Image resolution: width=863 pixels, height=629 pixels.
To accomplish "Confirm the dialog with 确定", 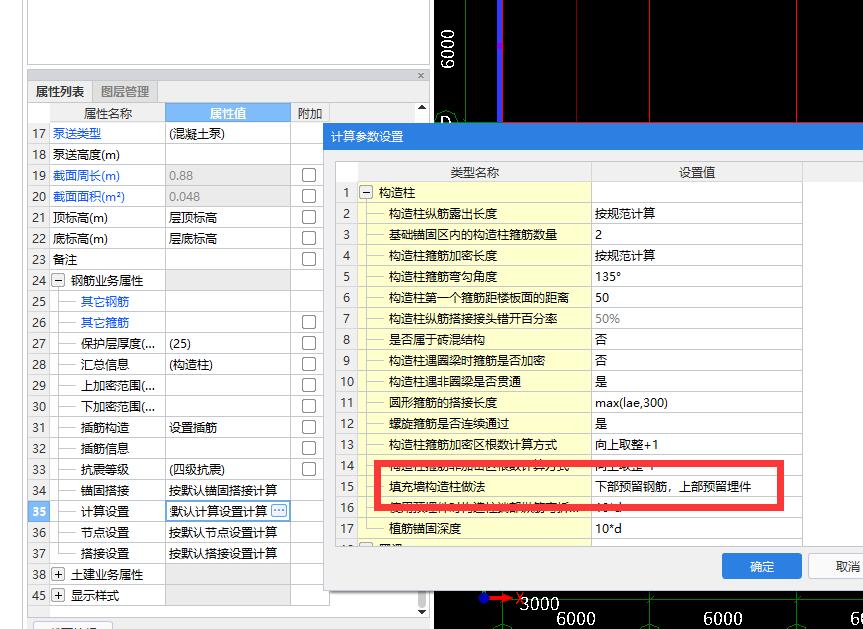I will [761, 565].
